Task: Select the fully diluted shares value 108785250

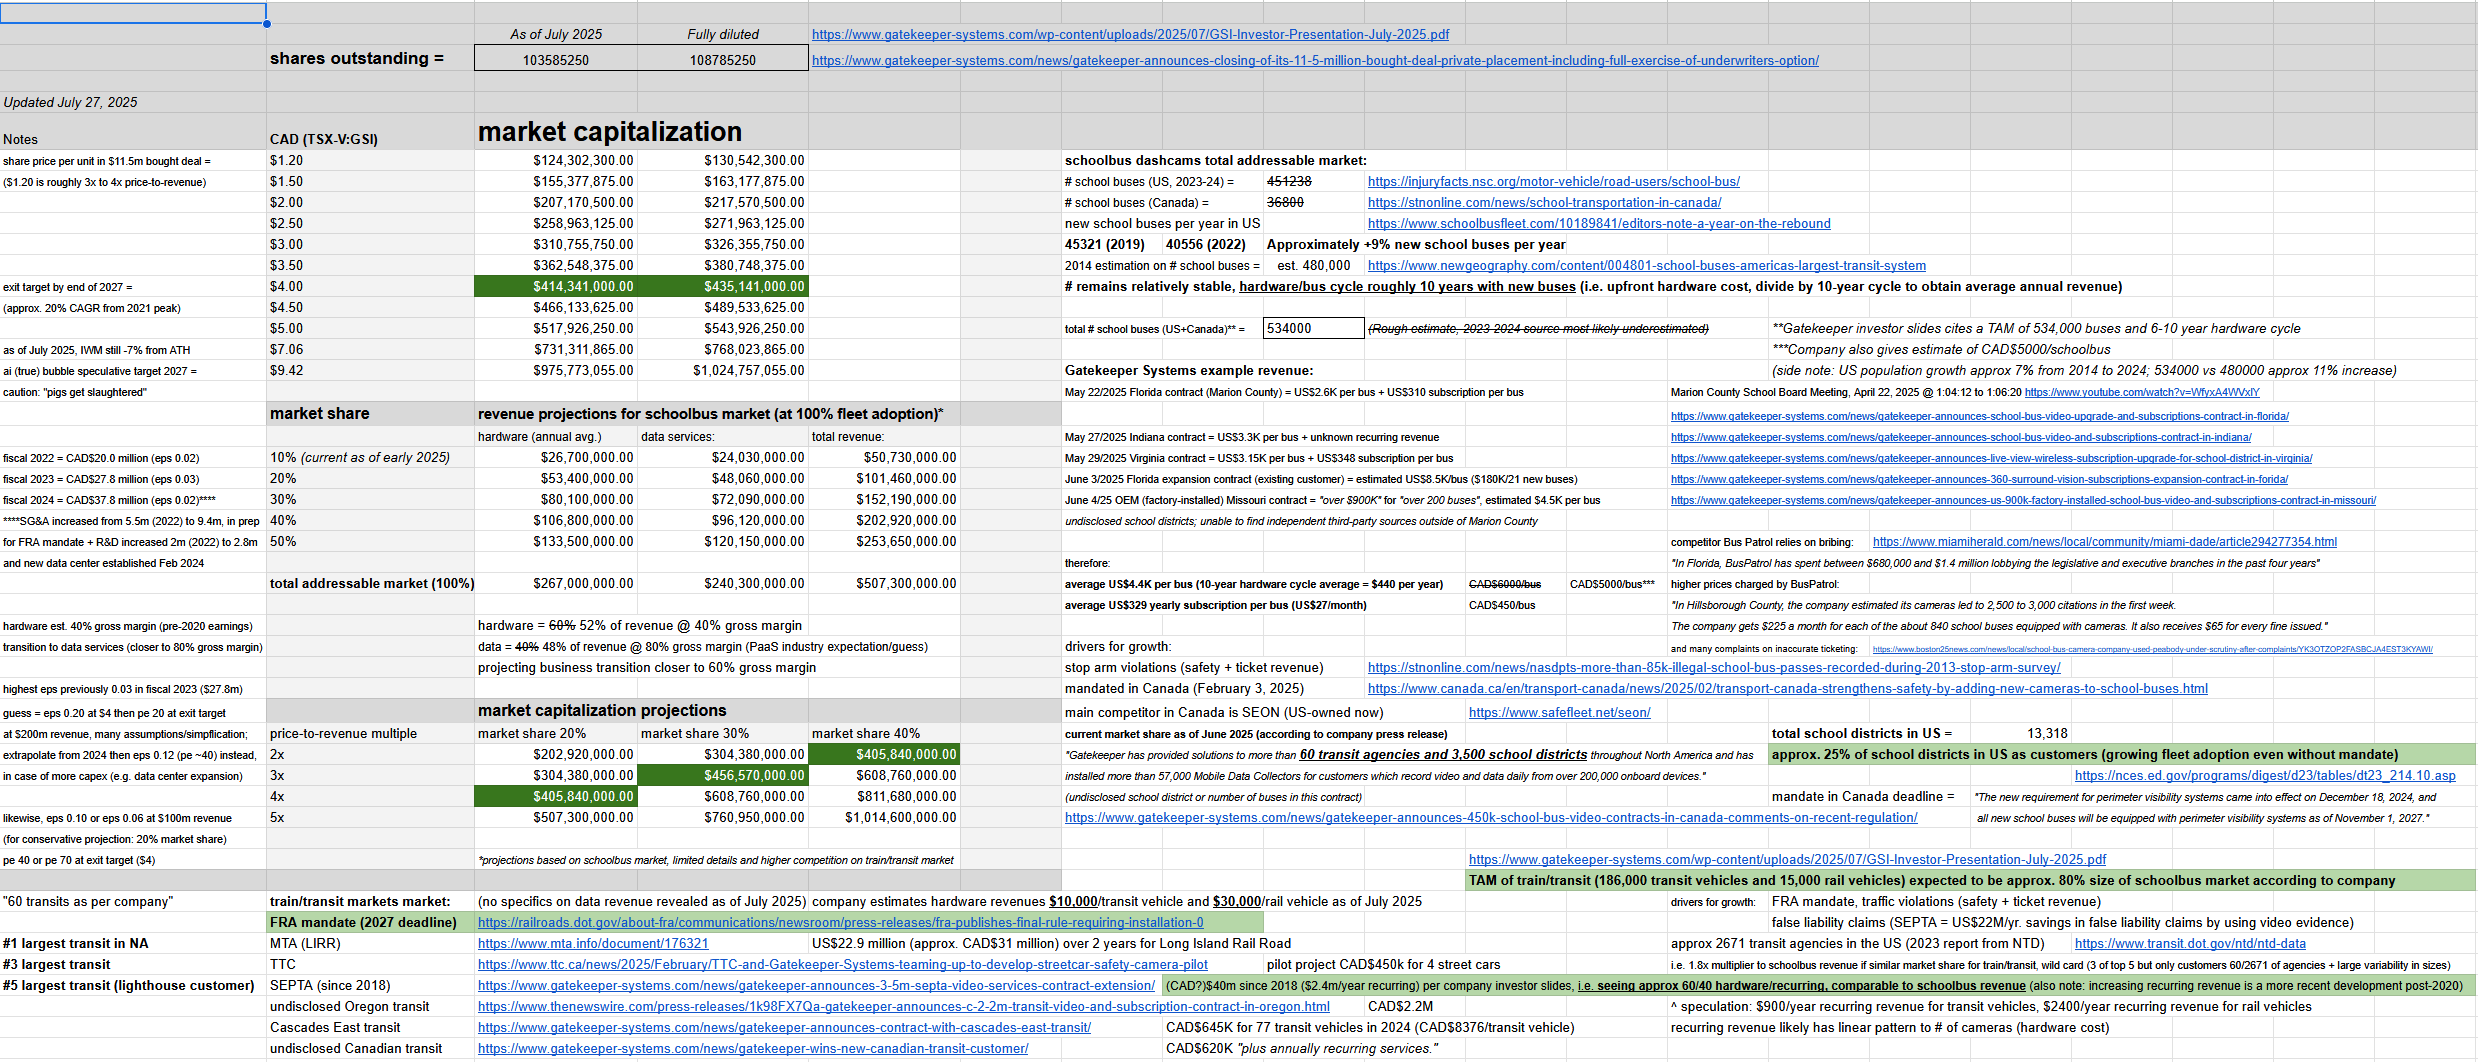Action: [723, 60]
